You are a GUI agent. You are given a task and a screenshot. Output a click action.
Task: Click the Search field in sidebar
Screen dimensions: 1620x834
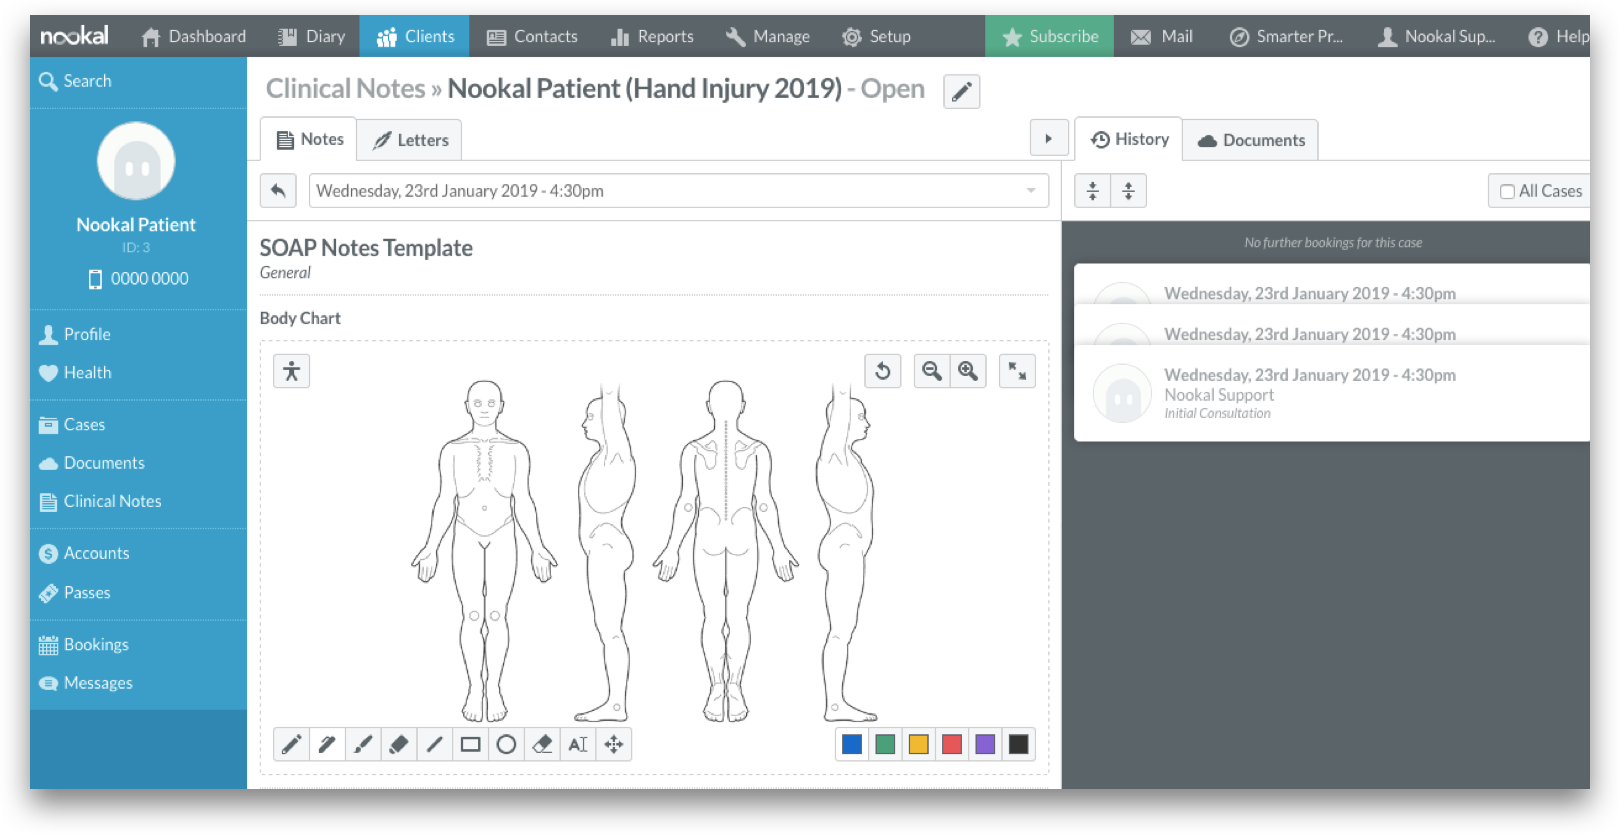click(138, 81)
